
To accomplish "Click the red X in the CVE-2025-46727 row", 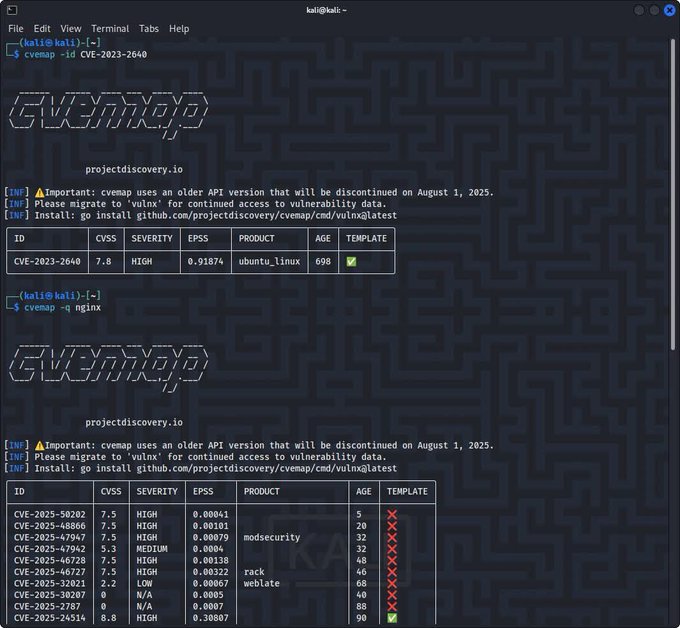I will tap(392, 572).
